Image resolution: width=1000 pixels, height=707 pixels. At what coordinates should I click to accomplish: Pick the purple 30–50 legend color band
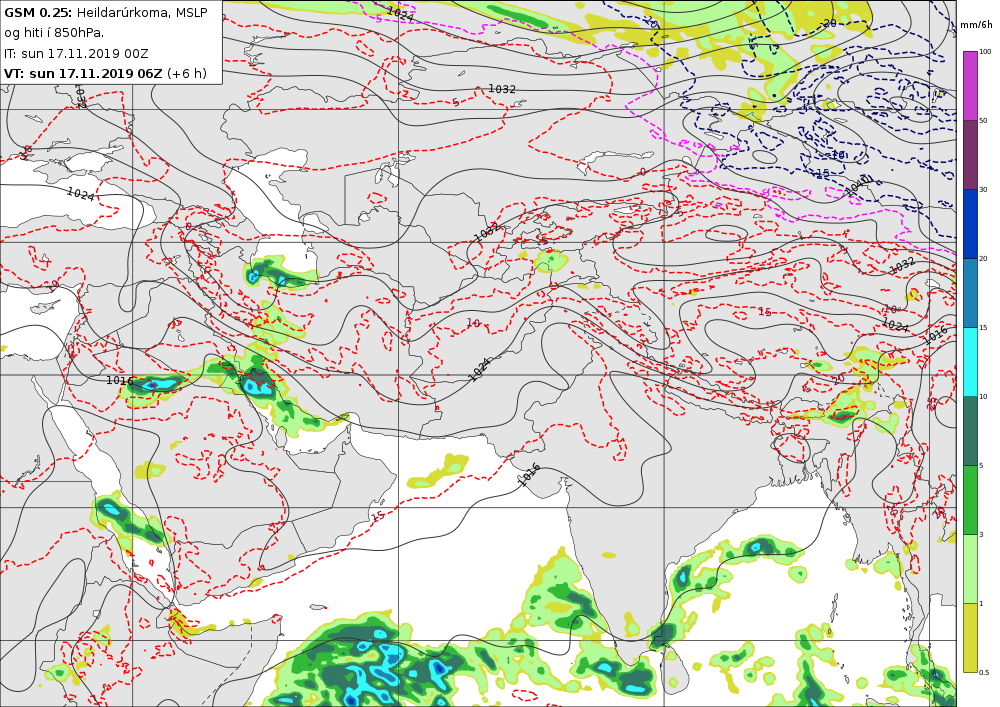click(x=969, y=155)
